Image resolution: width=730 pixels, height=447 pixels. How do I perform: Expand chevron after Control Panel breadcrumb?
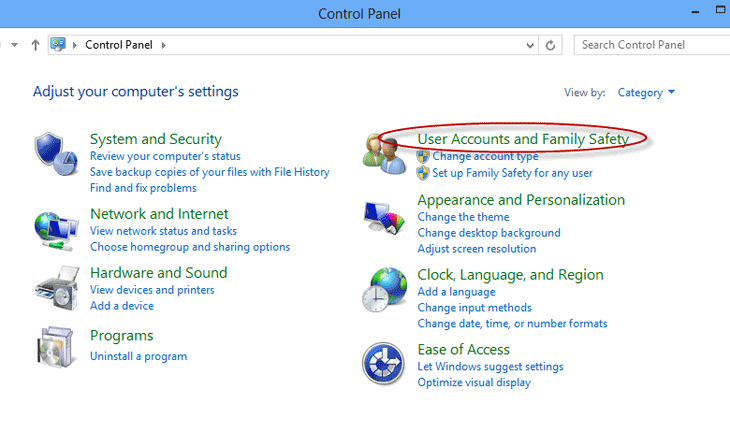pyautogui.click(x=163, y=45)
